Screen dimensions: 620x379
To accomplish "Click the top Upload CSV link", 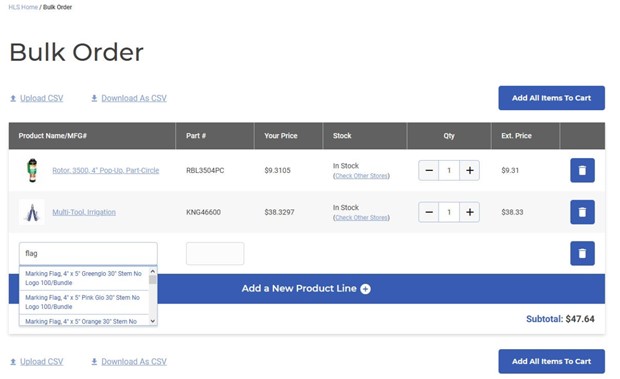I will pos(42,98).
